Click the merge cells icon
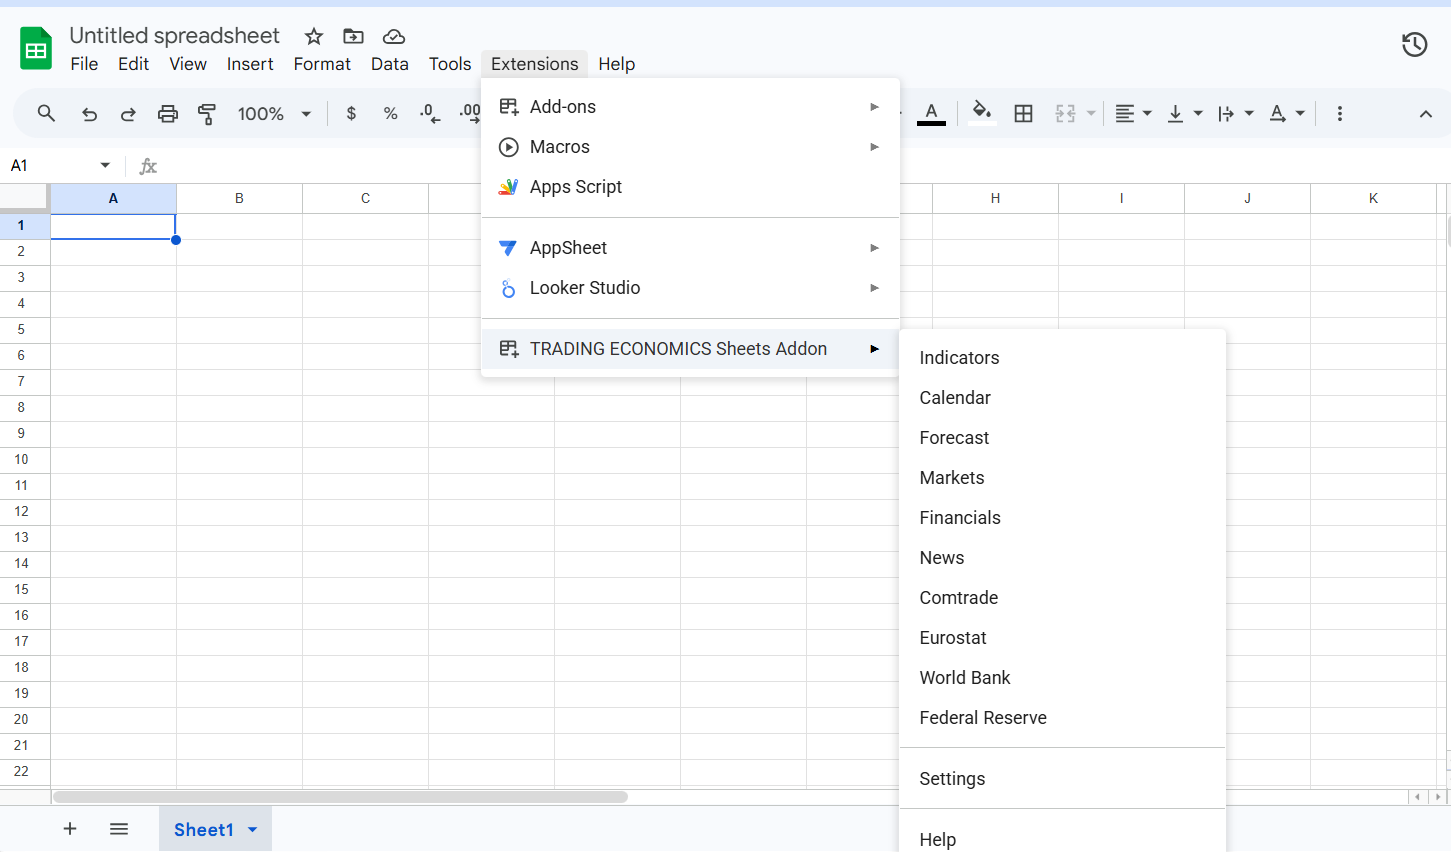1451x852 pixels. (1066, 114)
